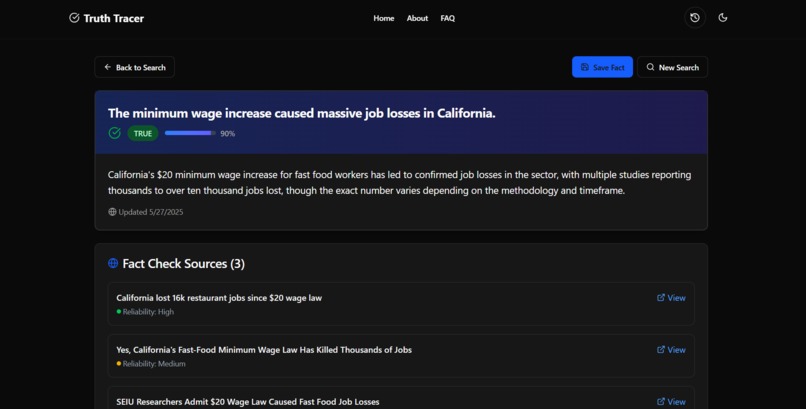Open the search history clock icon
The height and width of the screenshot is (409, 806).
[x=695, y=18]
